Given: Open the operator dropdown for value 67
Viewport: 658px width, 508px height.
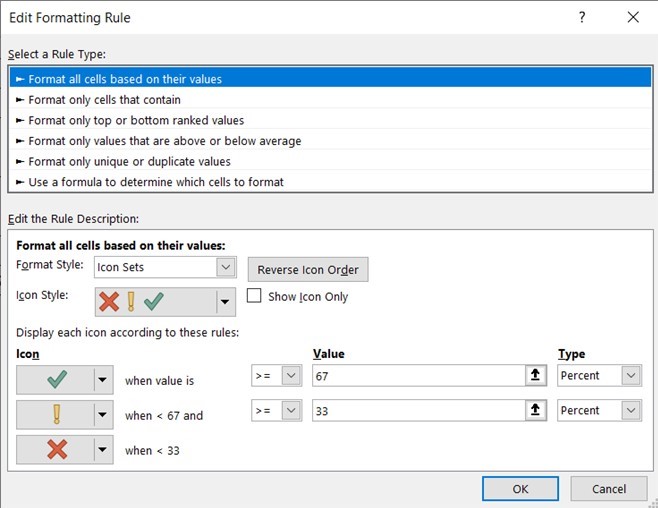Looking at the screenshot, I should tap(291, 376).
